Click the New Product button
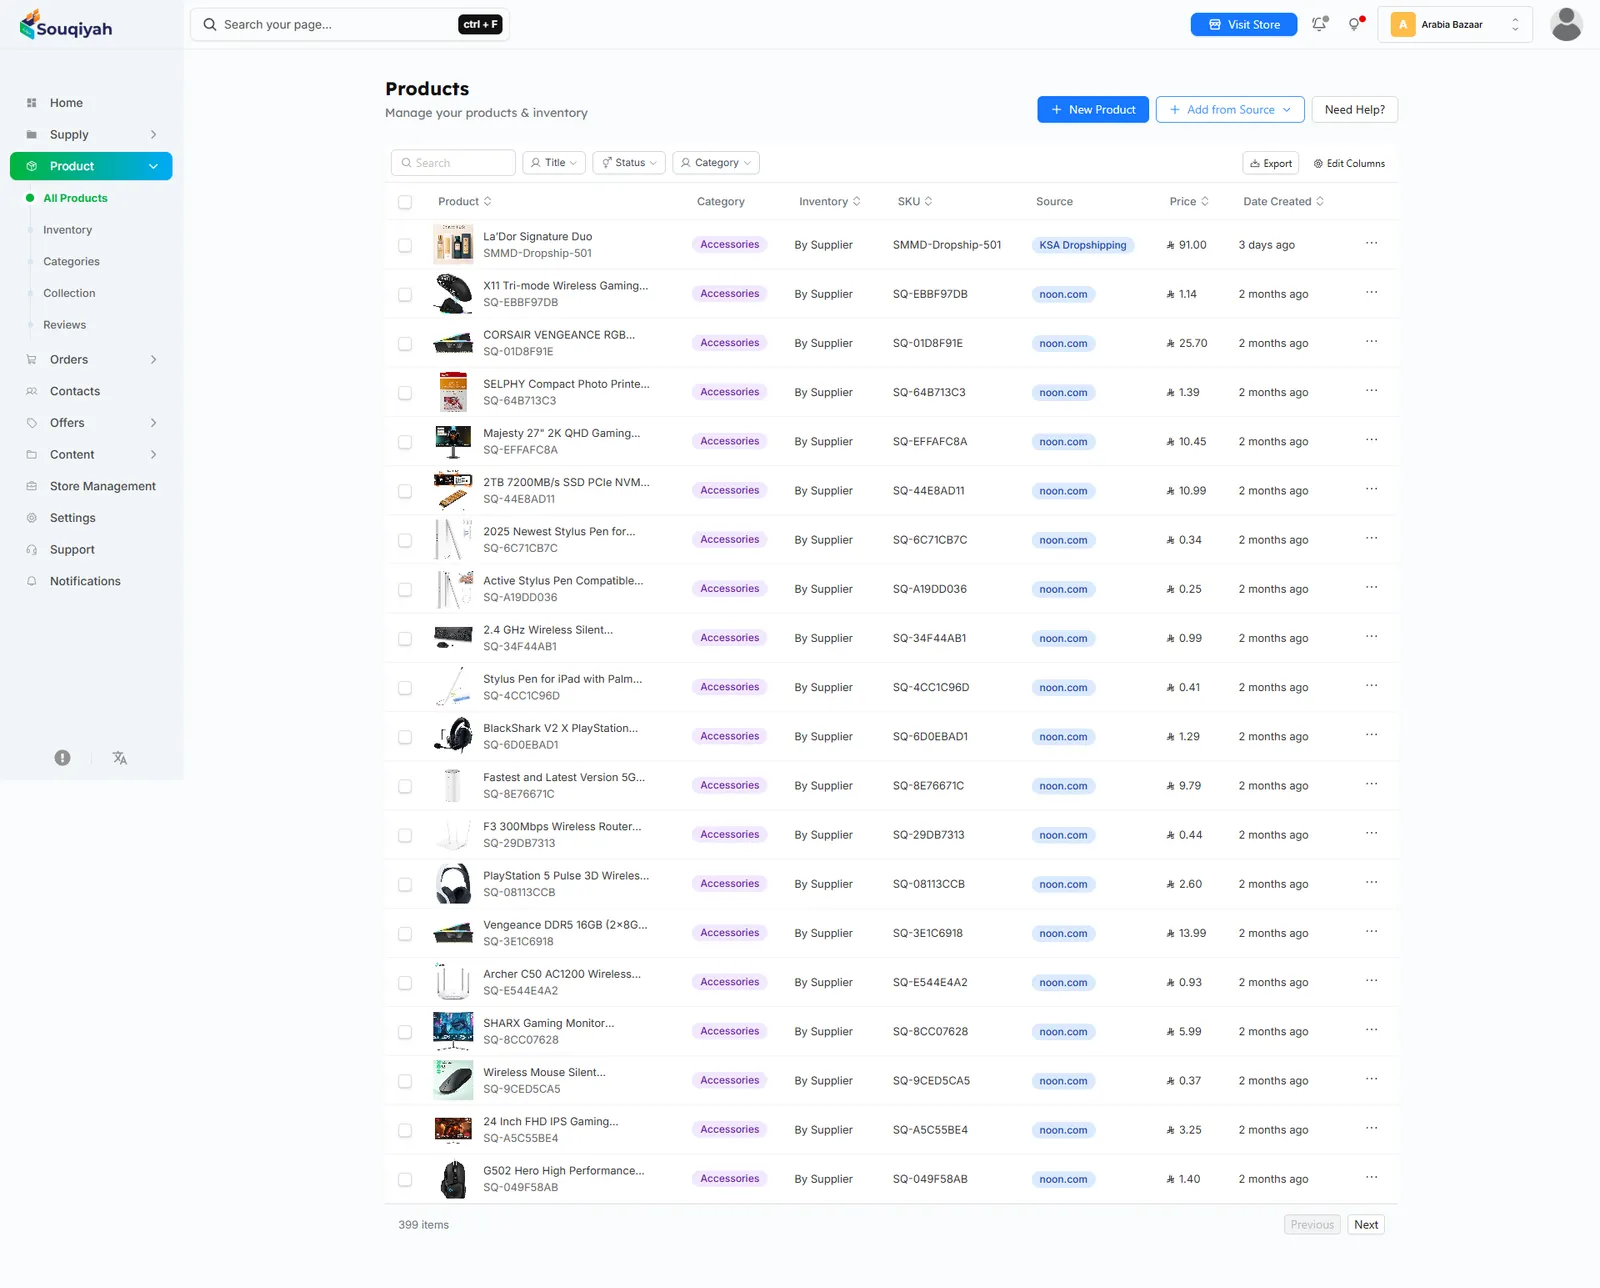This screenshot has height=1288, width=1600. 1093,110
